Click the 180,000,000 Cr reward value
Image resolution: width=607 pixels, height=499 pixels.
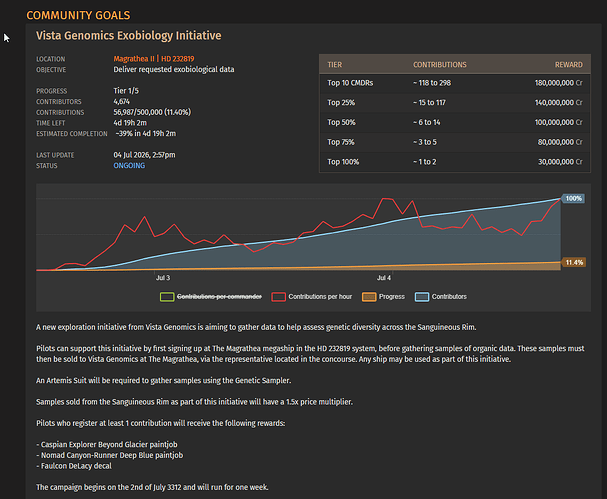tap(558, 83)
